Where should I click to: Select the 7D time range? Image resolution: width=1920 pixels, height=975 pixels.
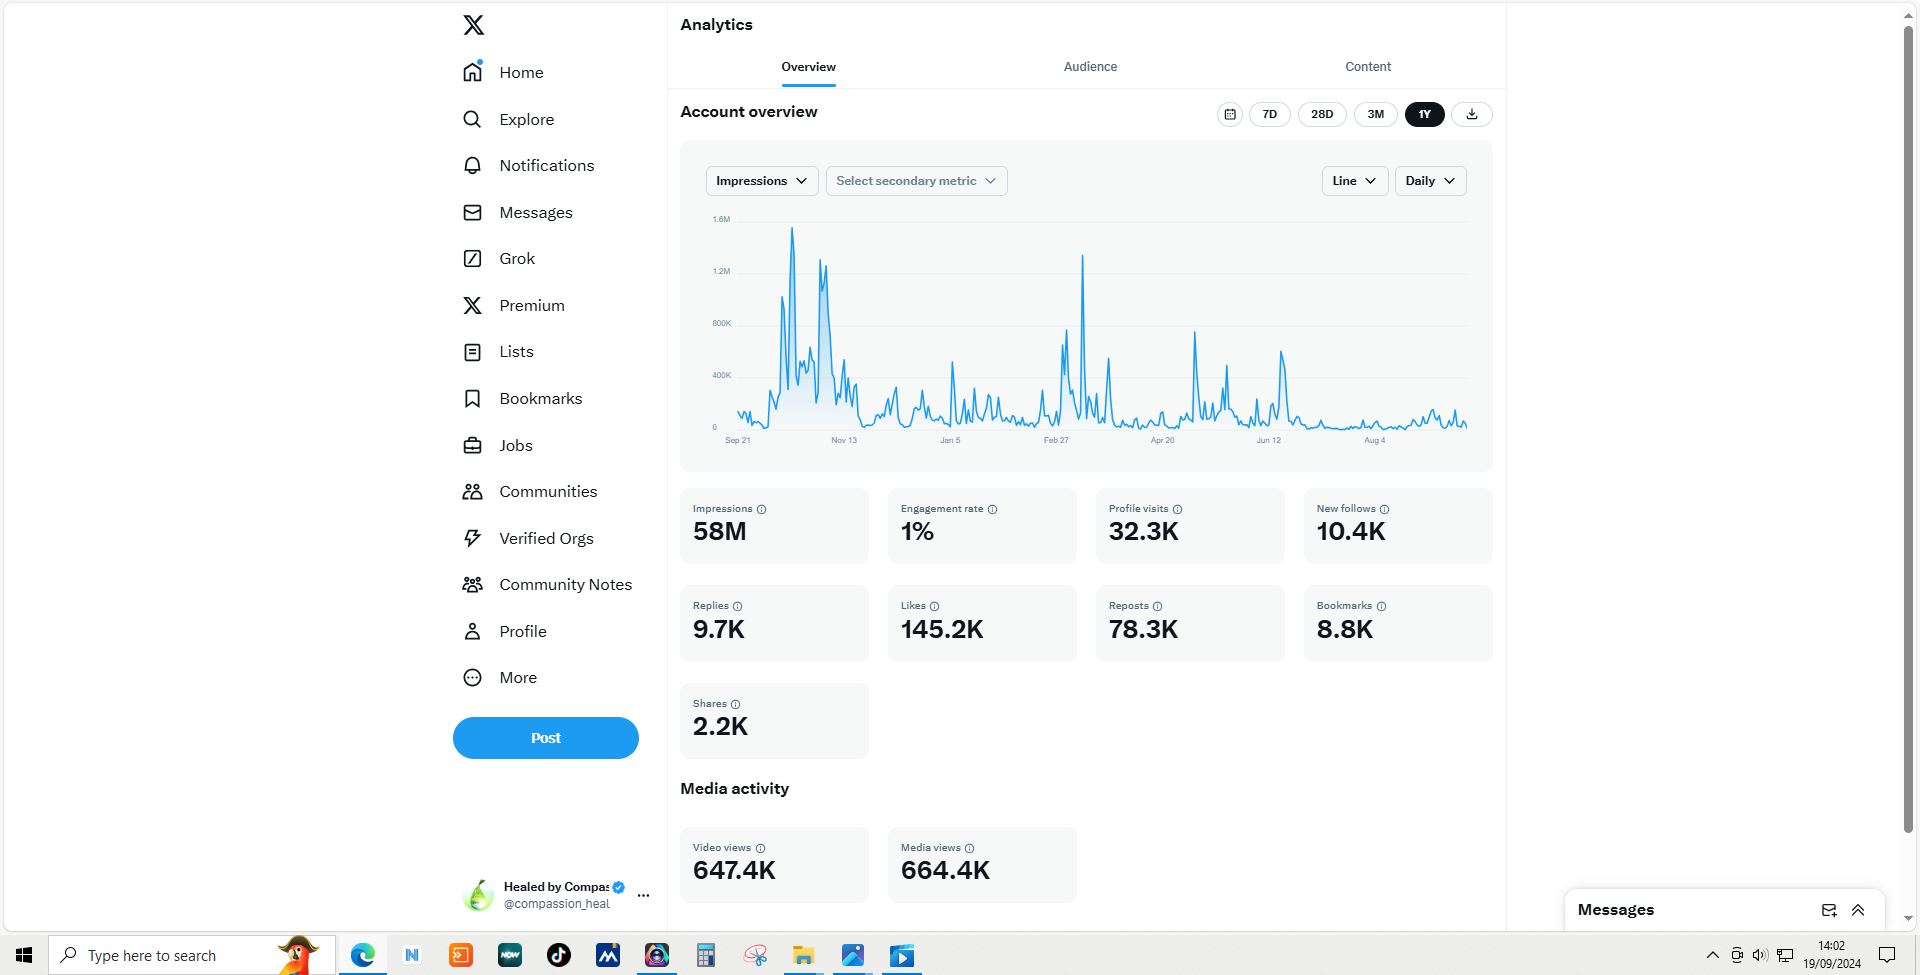tap(1269, 114)
